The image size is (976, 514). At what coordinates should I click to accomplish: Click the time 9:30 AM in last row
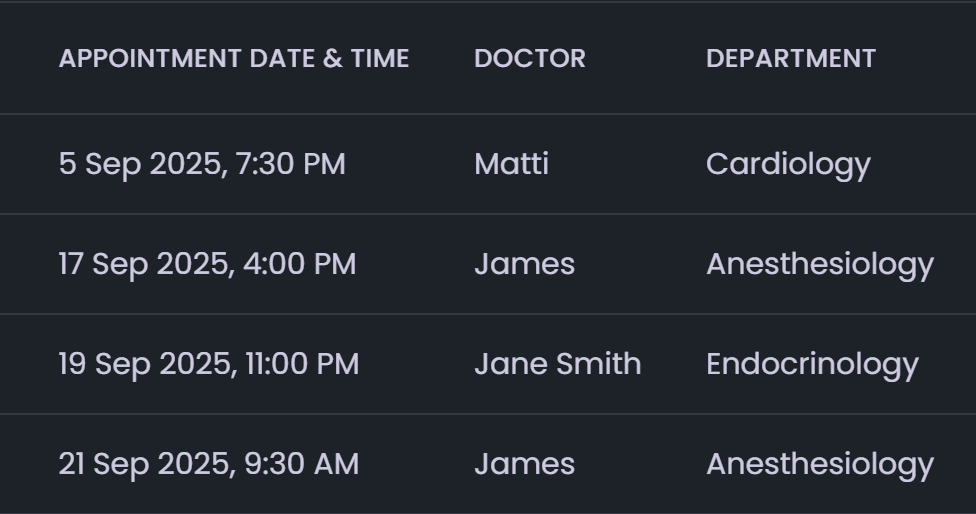pyautogui.click(x=301, y=464)
